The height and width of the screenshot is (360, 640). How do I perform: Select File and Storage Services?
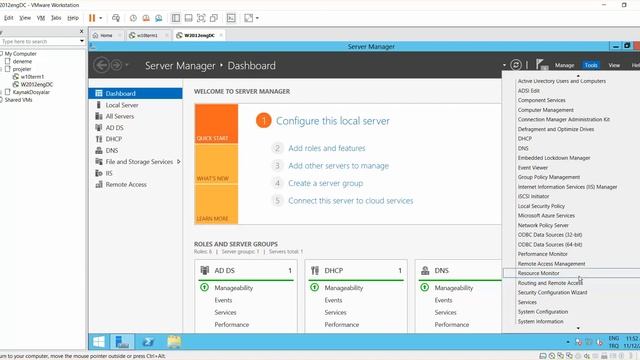point(139,162)
